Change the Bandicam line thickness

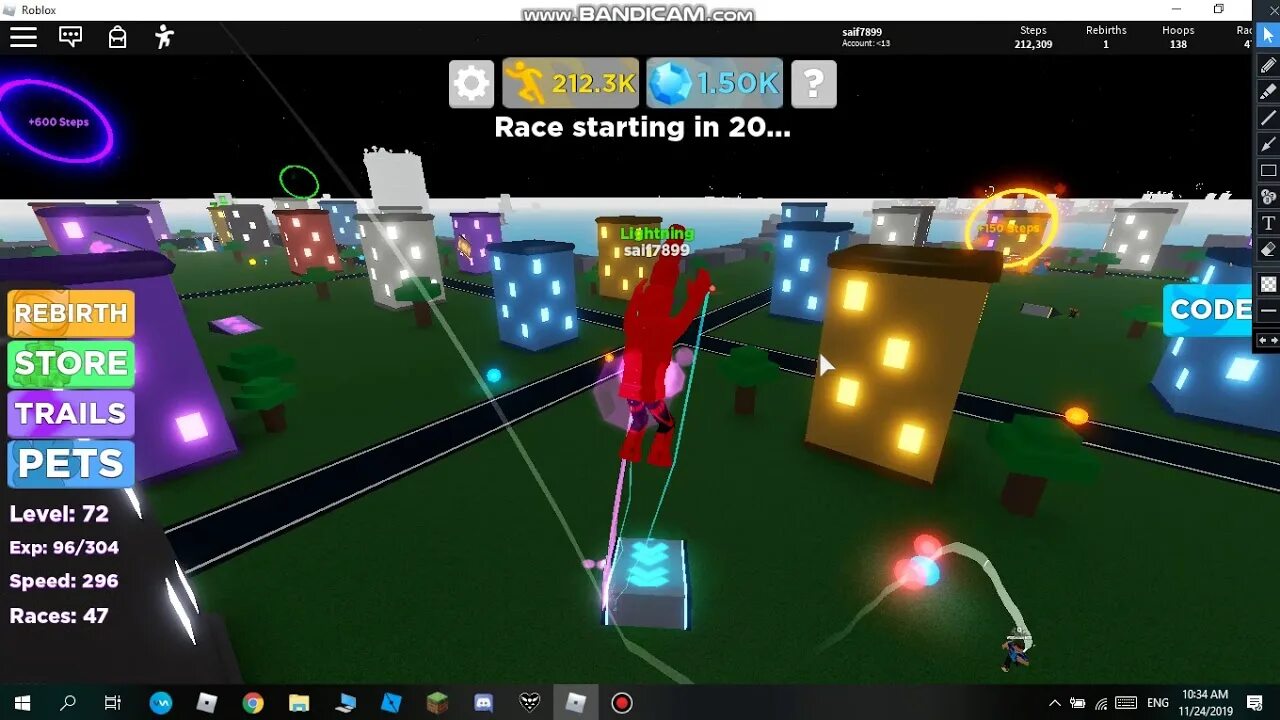pyautogui.click(x=1268, y=311)
